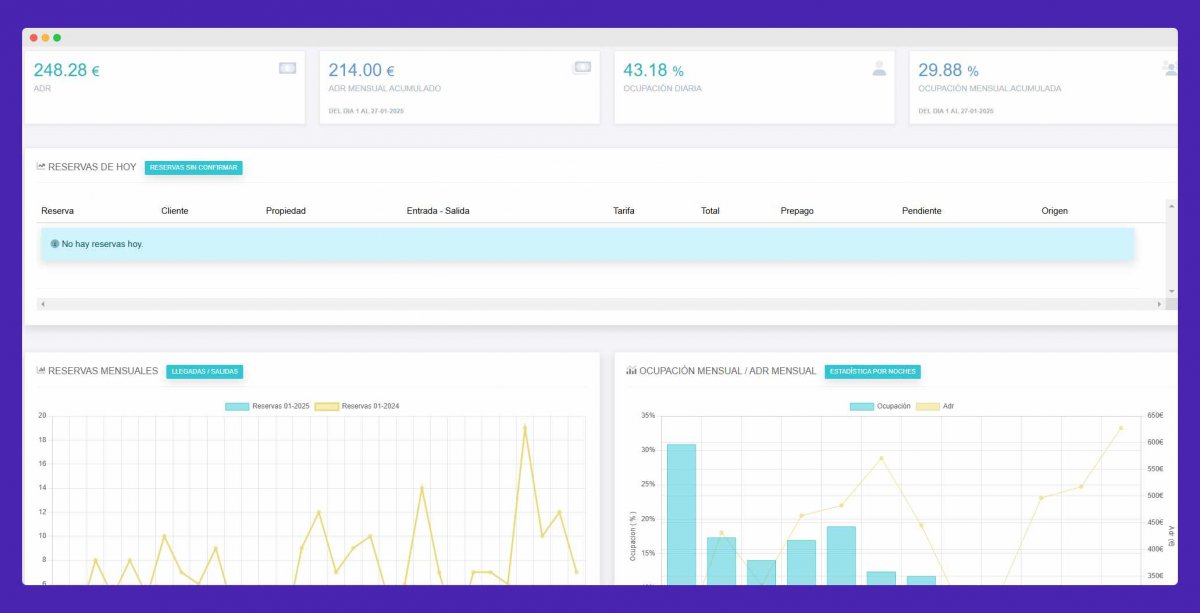Click the blue Ocupación legend swatch
This screenshot has width=1200, height=613.
862,406
